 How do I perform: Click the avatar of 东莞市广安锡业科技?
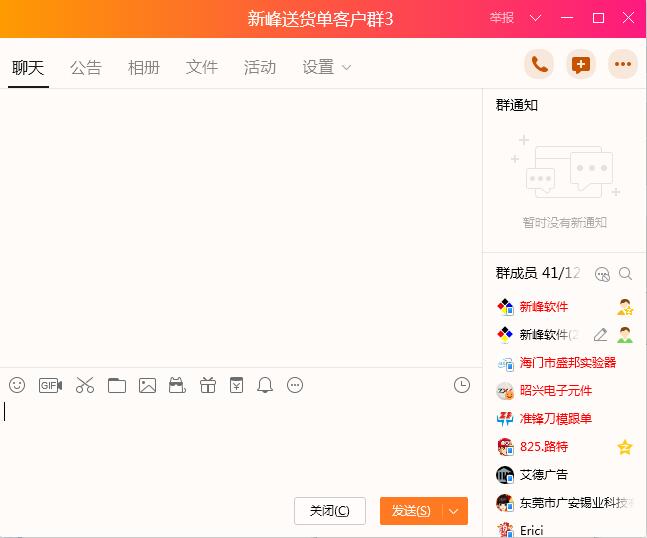tap(505, 503)
